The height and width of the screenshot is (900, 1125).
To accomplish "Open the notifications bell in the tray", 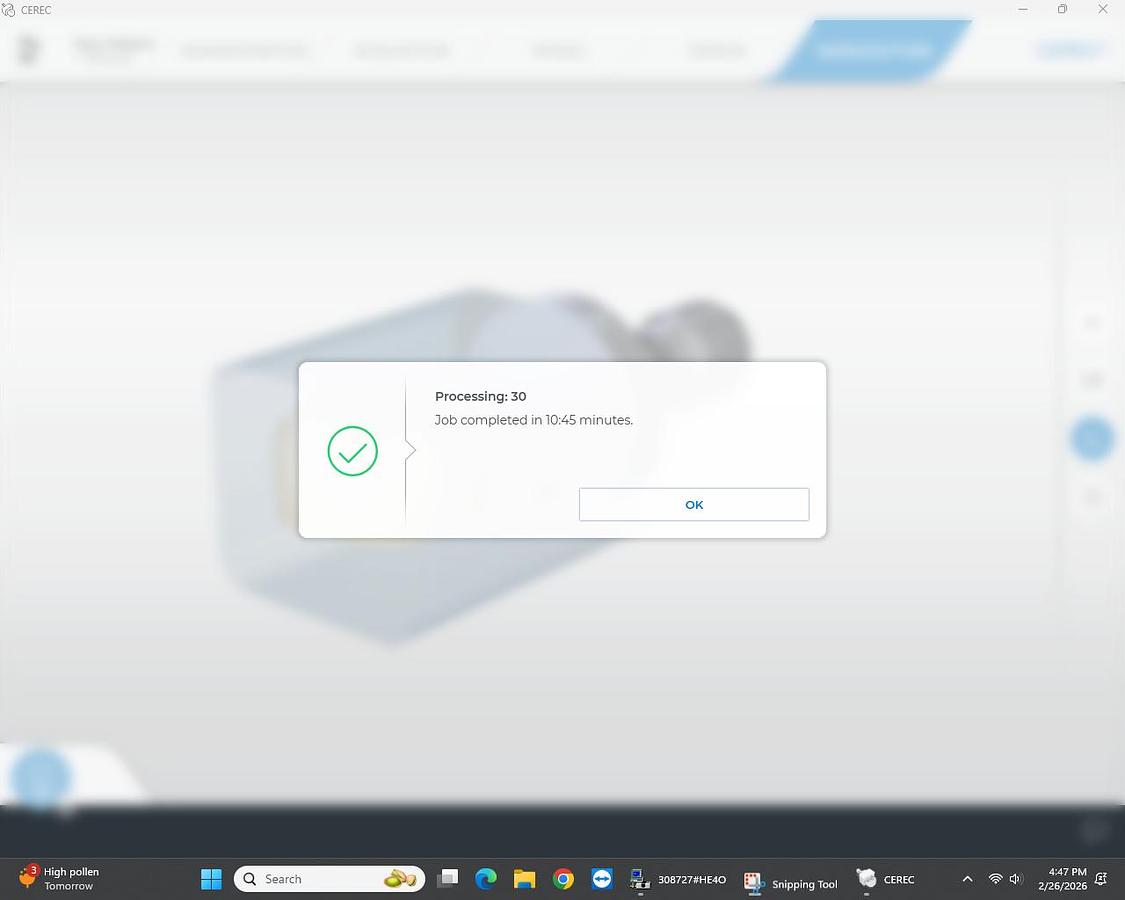I will pos(1101,879).
